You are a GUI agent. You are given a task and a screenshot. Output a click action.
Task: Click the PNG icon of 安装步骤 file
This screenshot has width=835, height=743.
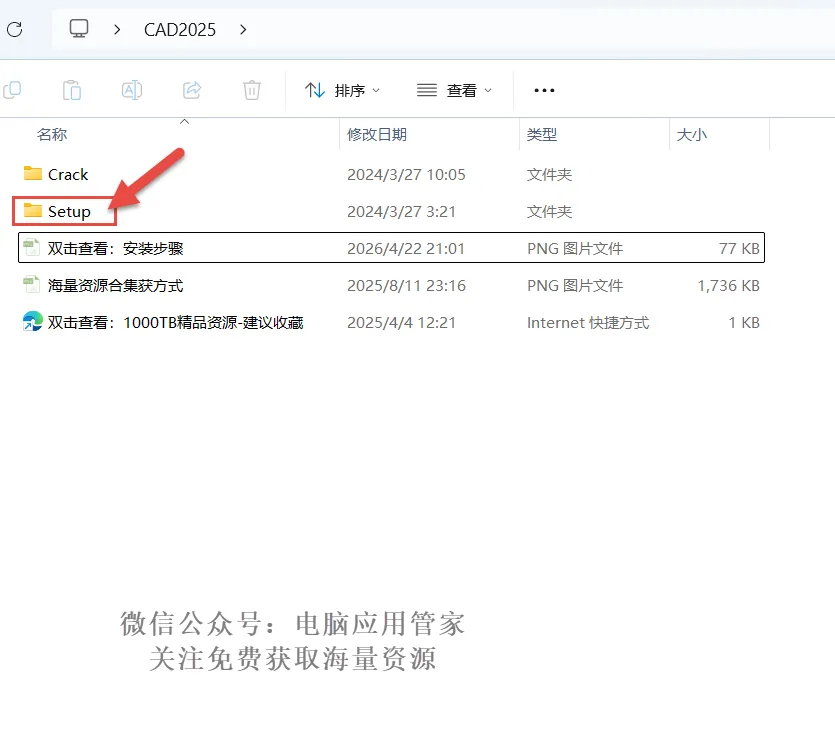[31, 248]
